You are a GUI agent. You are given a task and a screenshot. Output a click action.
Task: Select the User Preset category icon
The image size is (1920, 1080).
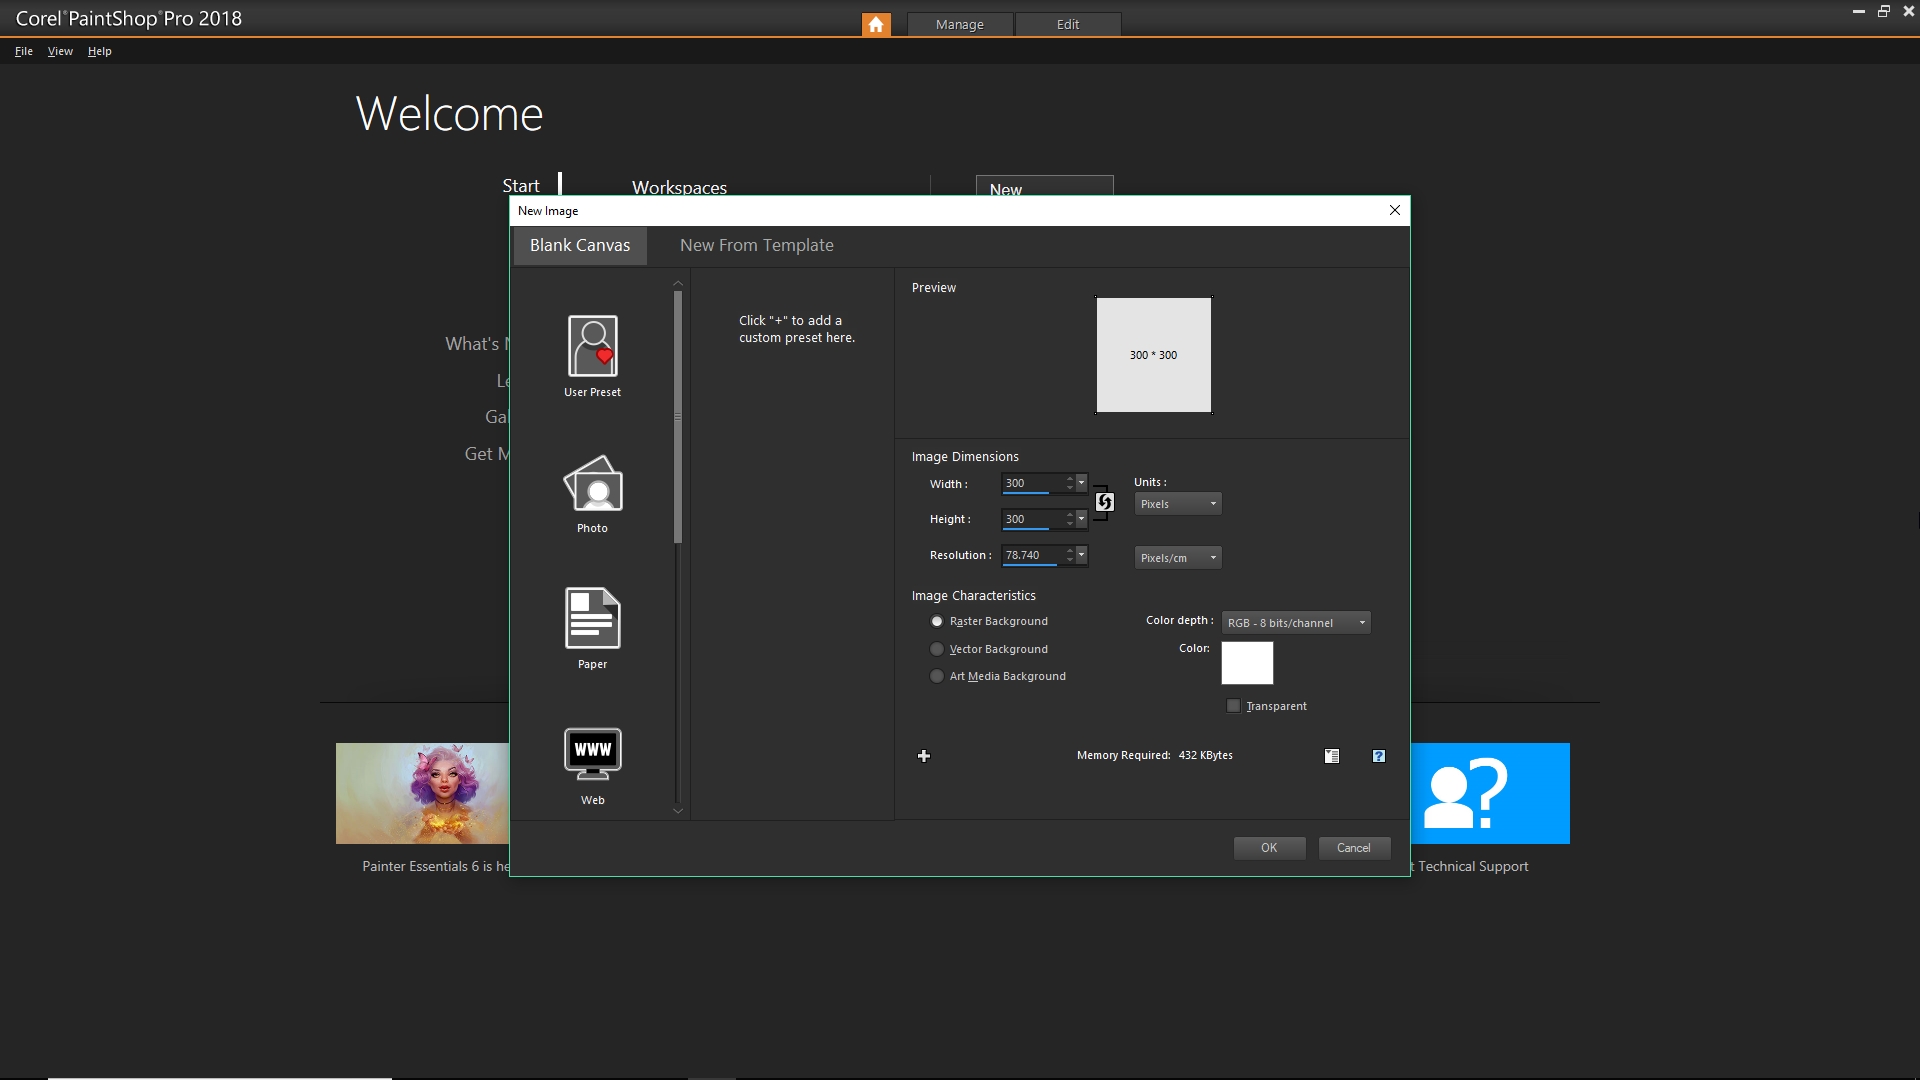[592, 346]
